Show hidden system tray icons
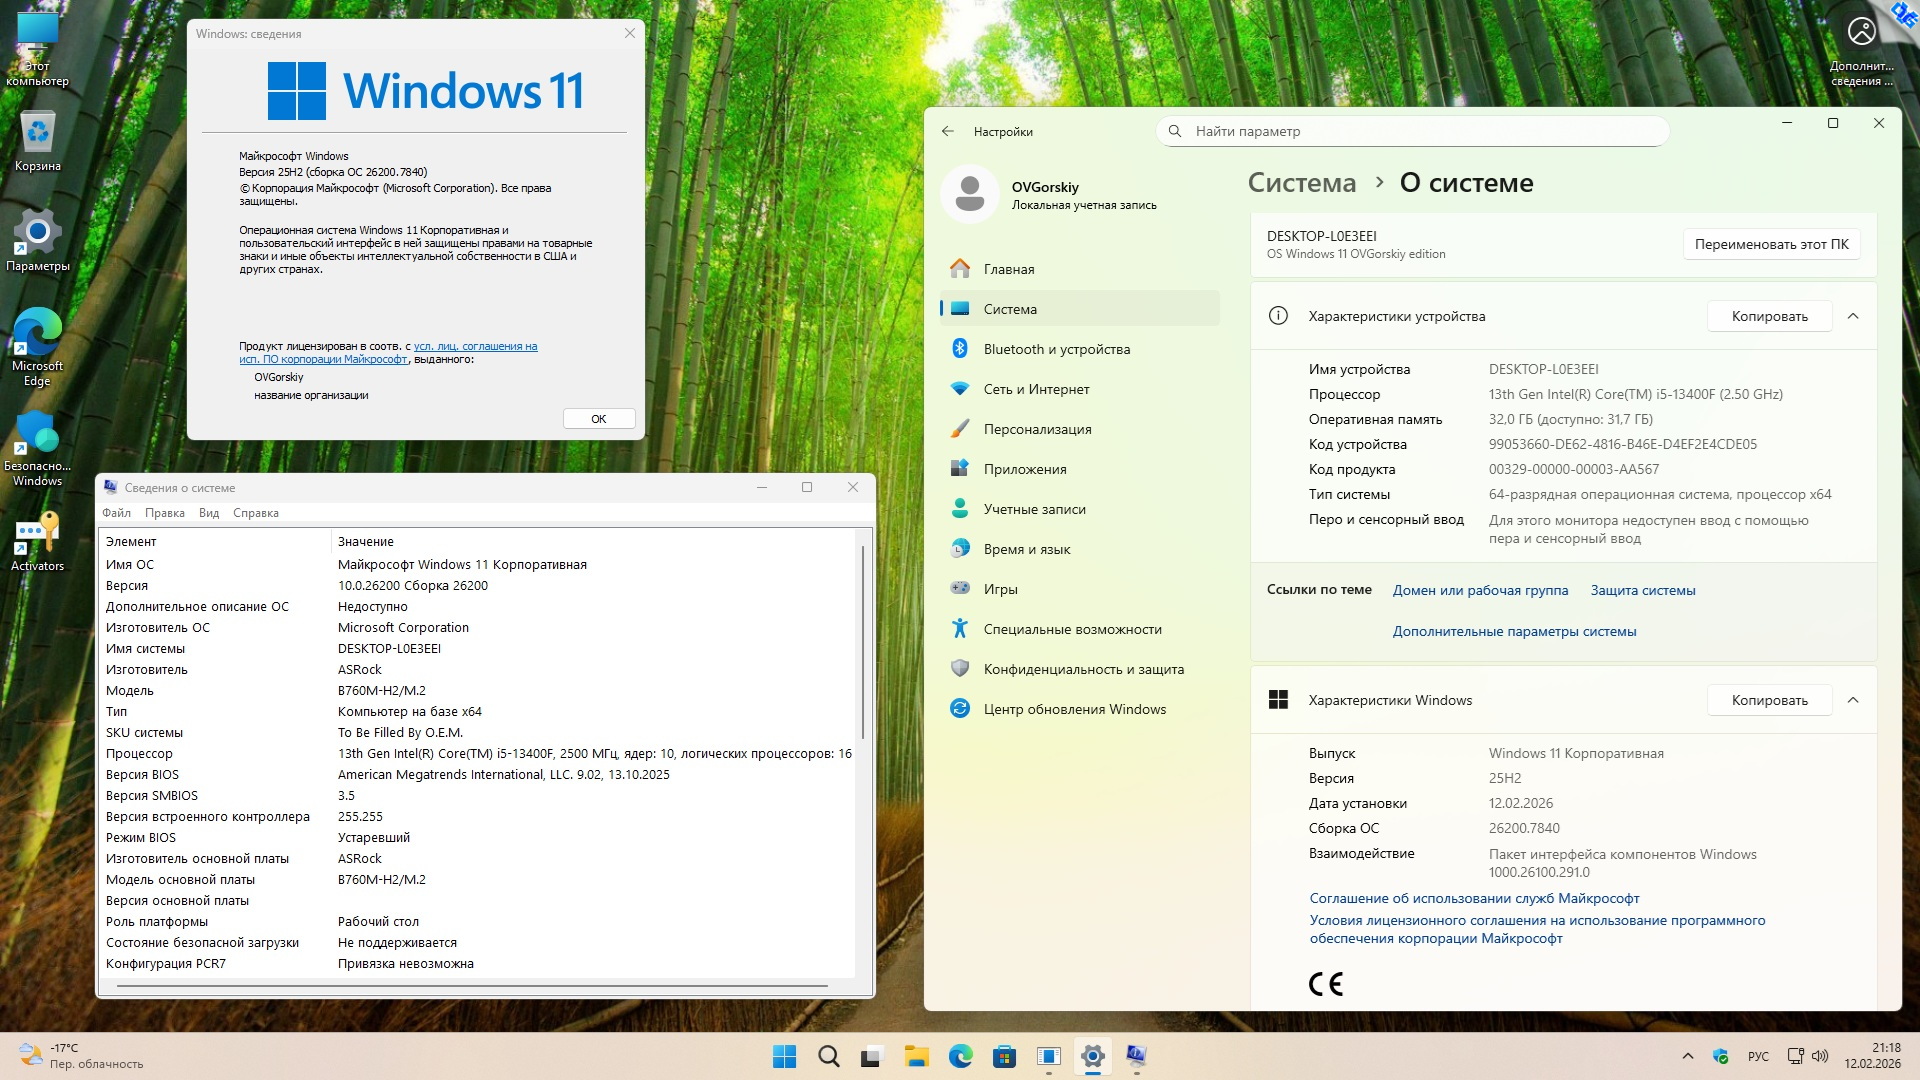This screenshot has width=1920, height=1080. click(1688, 1056)
